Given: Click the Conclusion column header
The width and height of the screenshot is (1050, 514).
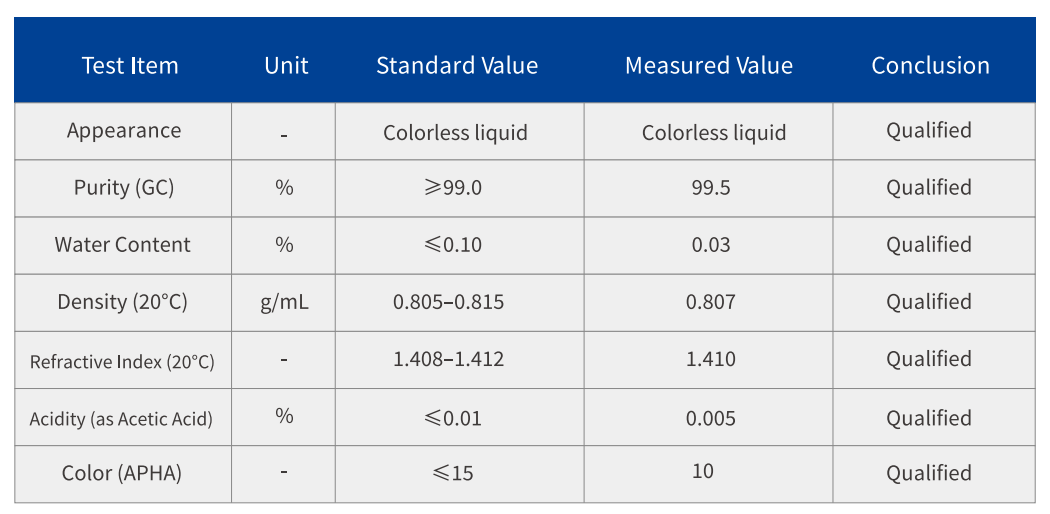Looking at the screenshot, I should [930, 66].
